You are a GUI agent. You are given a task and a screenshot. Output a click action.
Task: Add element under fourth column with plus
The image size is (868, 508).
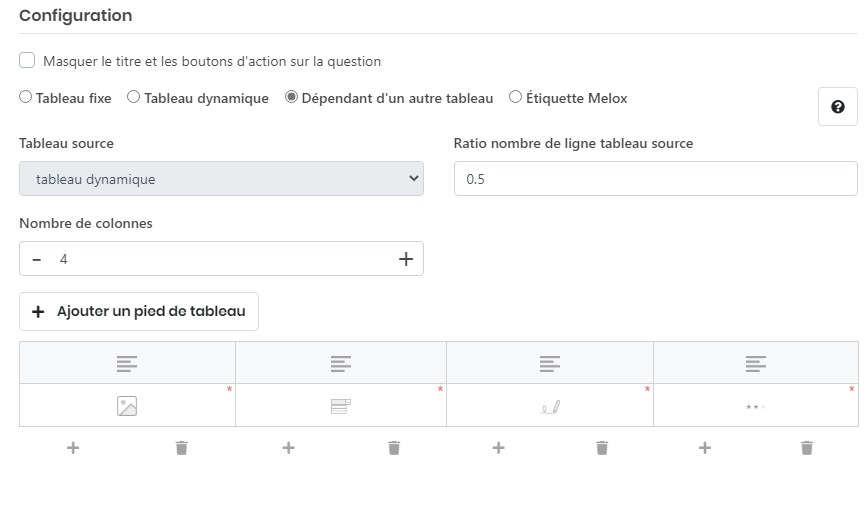[x=704, y=448]
